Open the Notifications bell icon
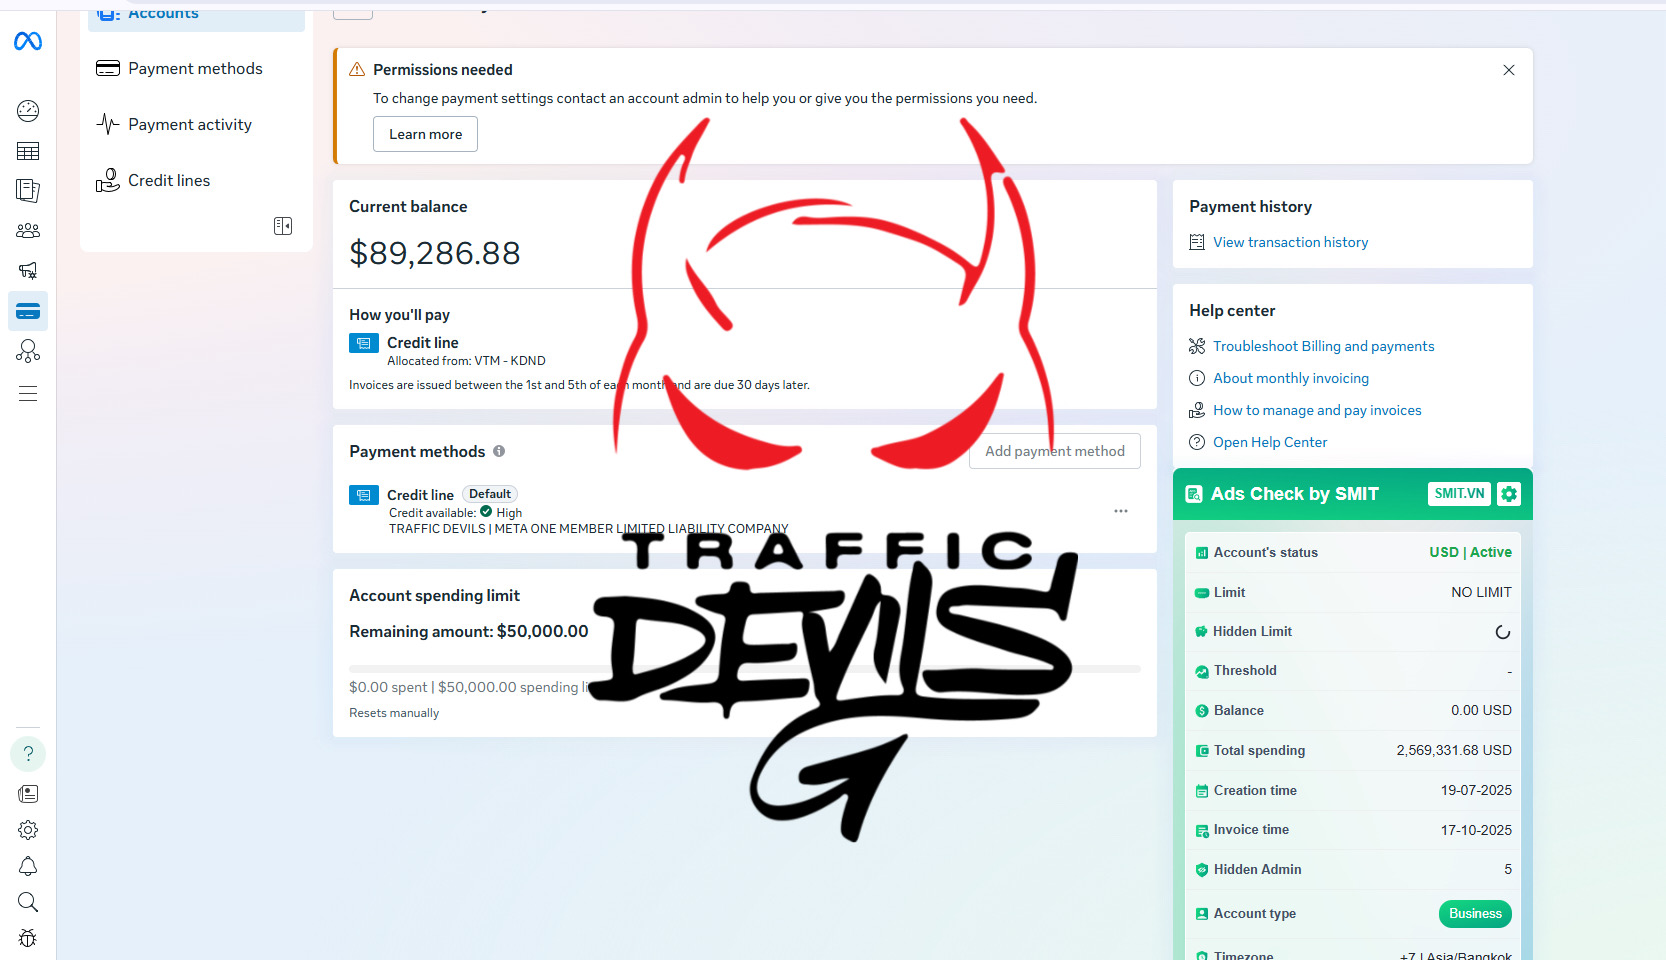Screen dimensions: 1666x960 (28, 866)
